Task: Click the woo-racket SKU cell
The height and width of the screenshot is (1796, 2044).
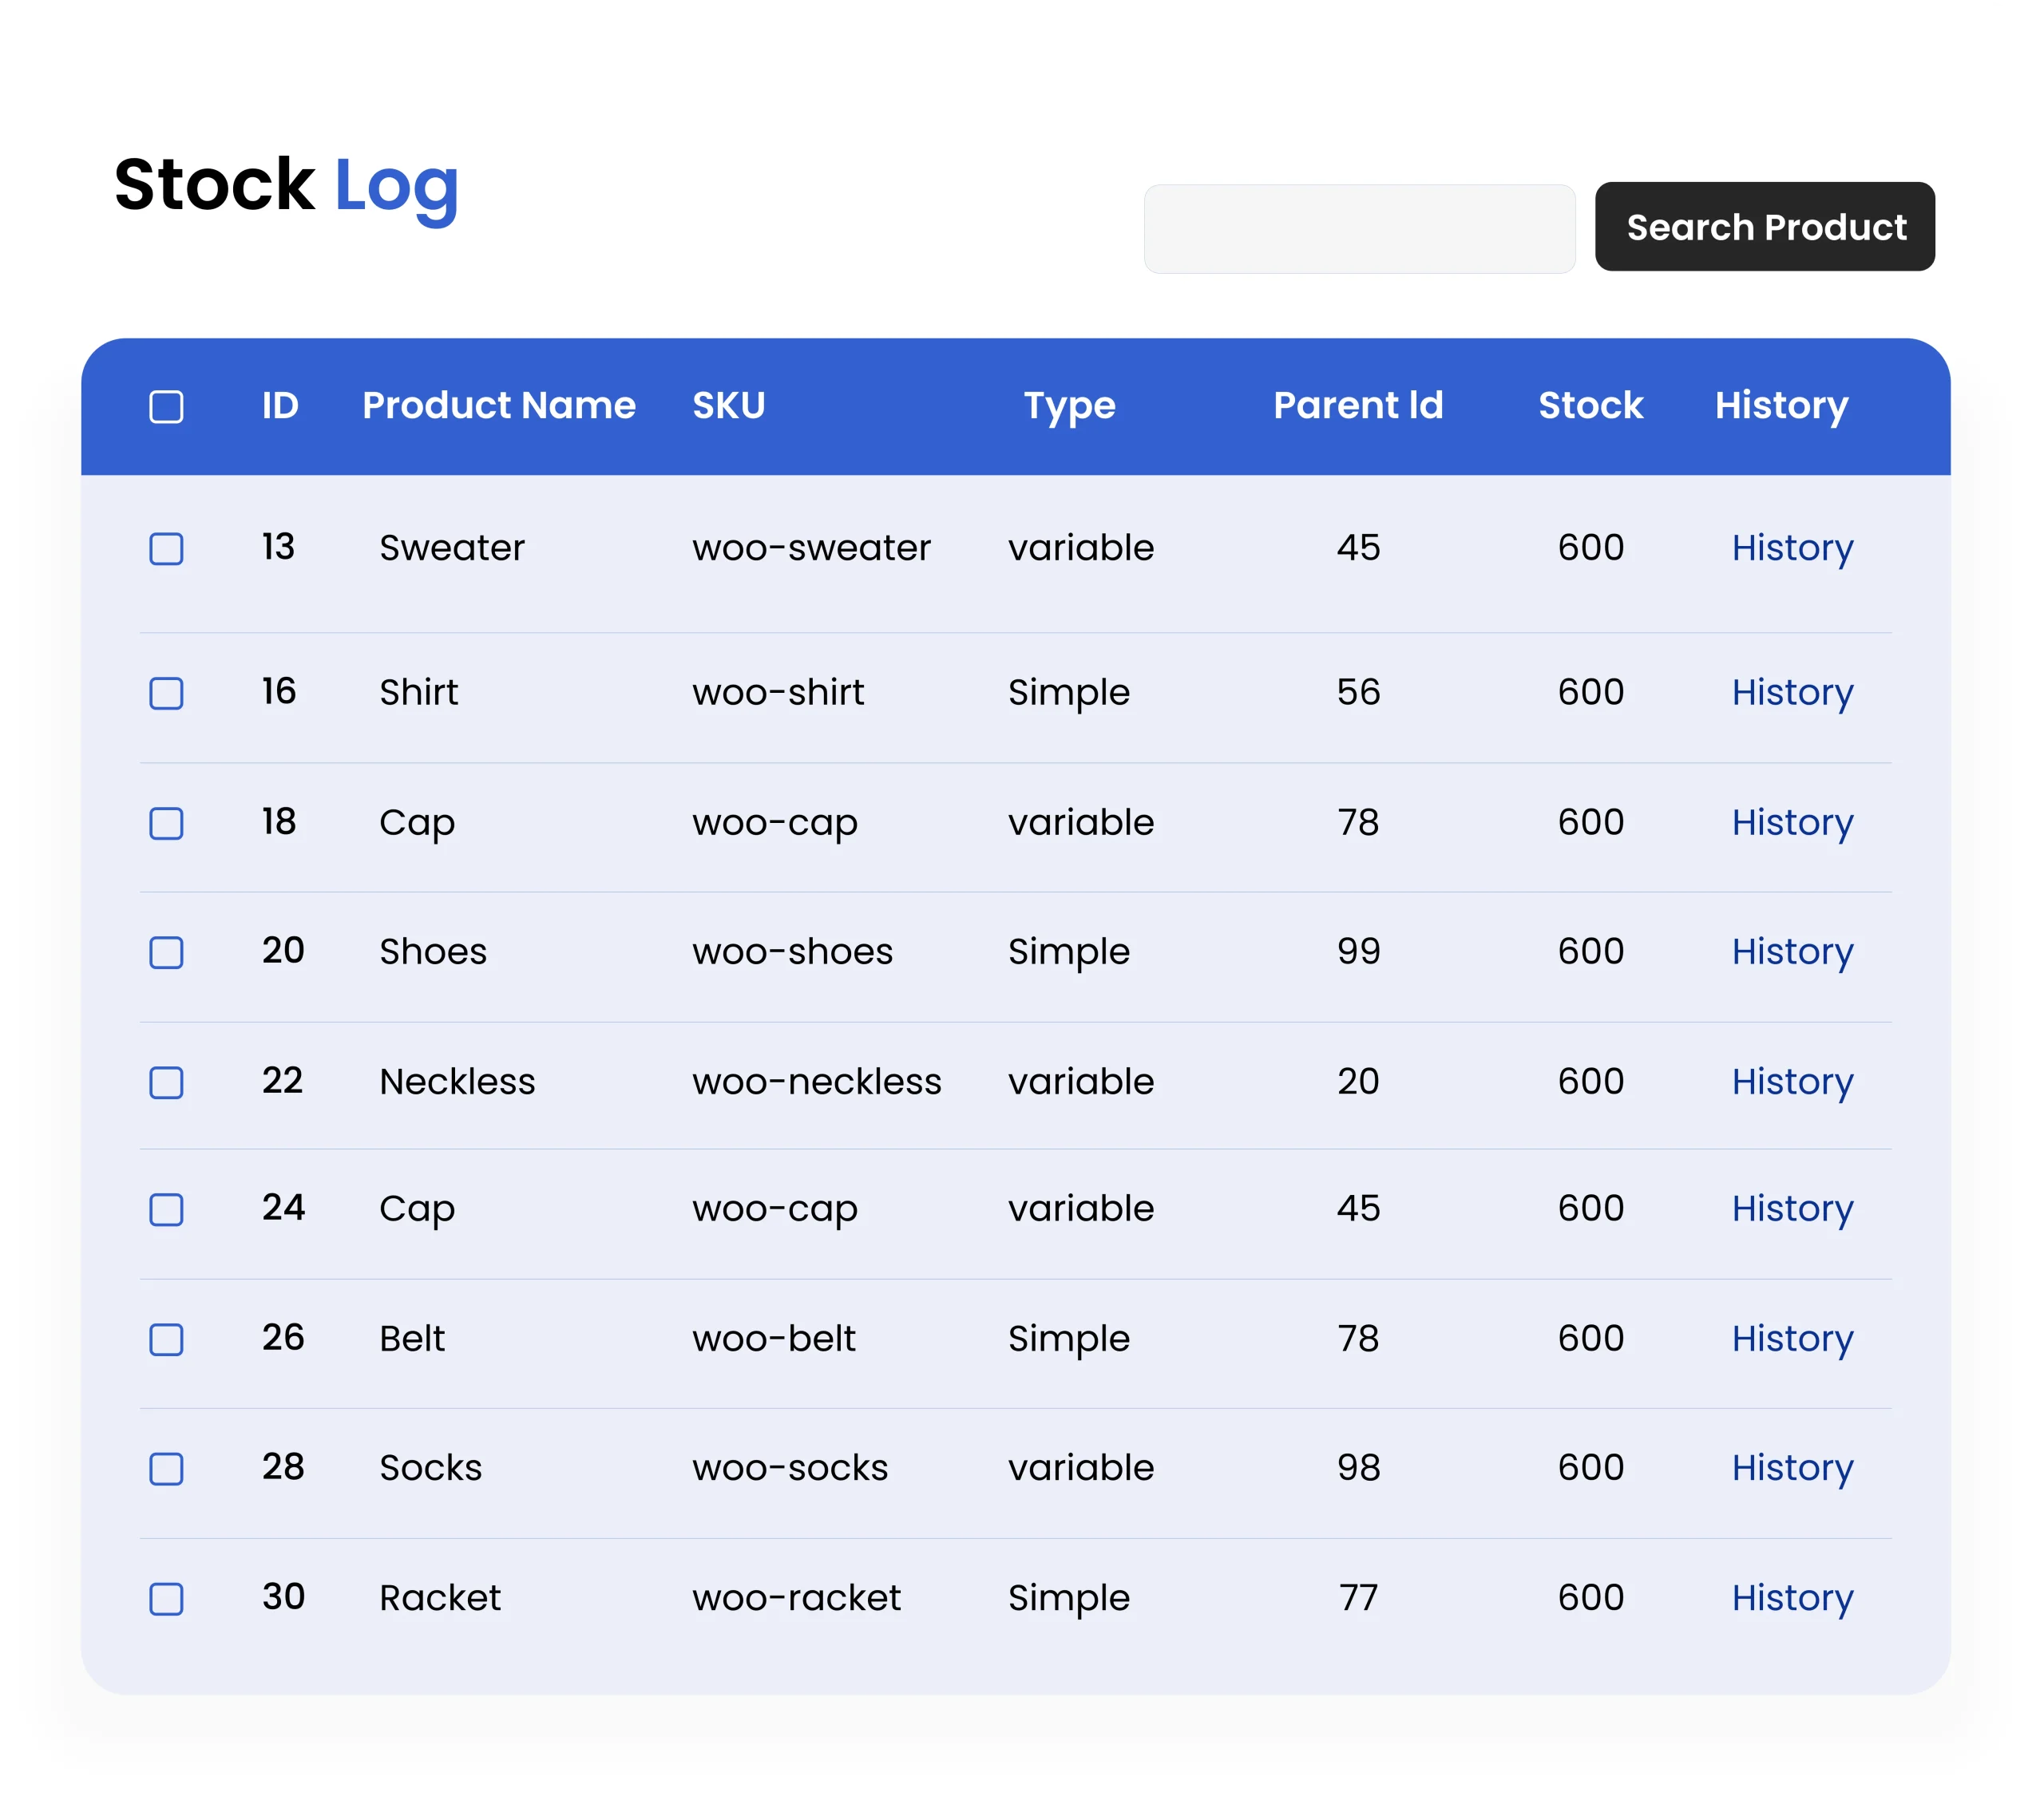Action: tap(796, 1597)
